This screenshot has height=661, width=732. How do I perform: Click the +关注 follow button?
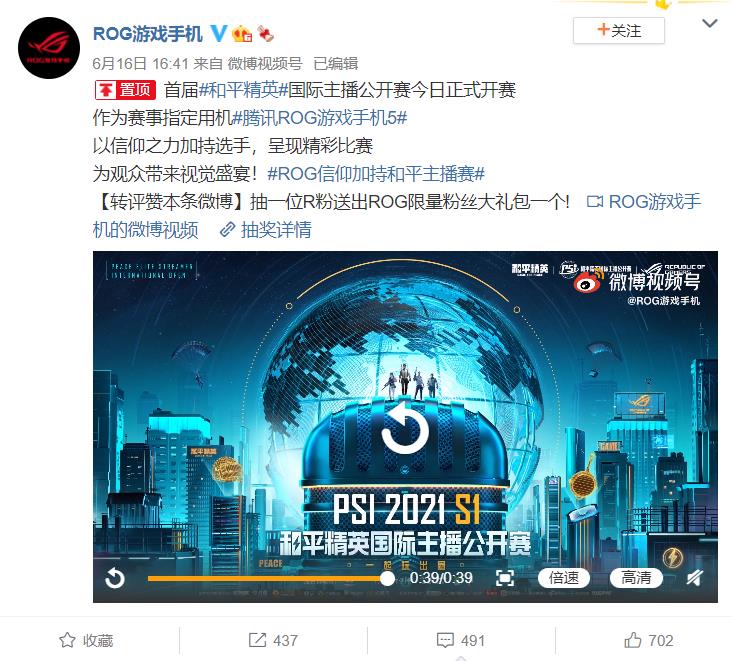(x=619, y=31)
